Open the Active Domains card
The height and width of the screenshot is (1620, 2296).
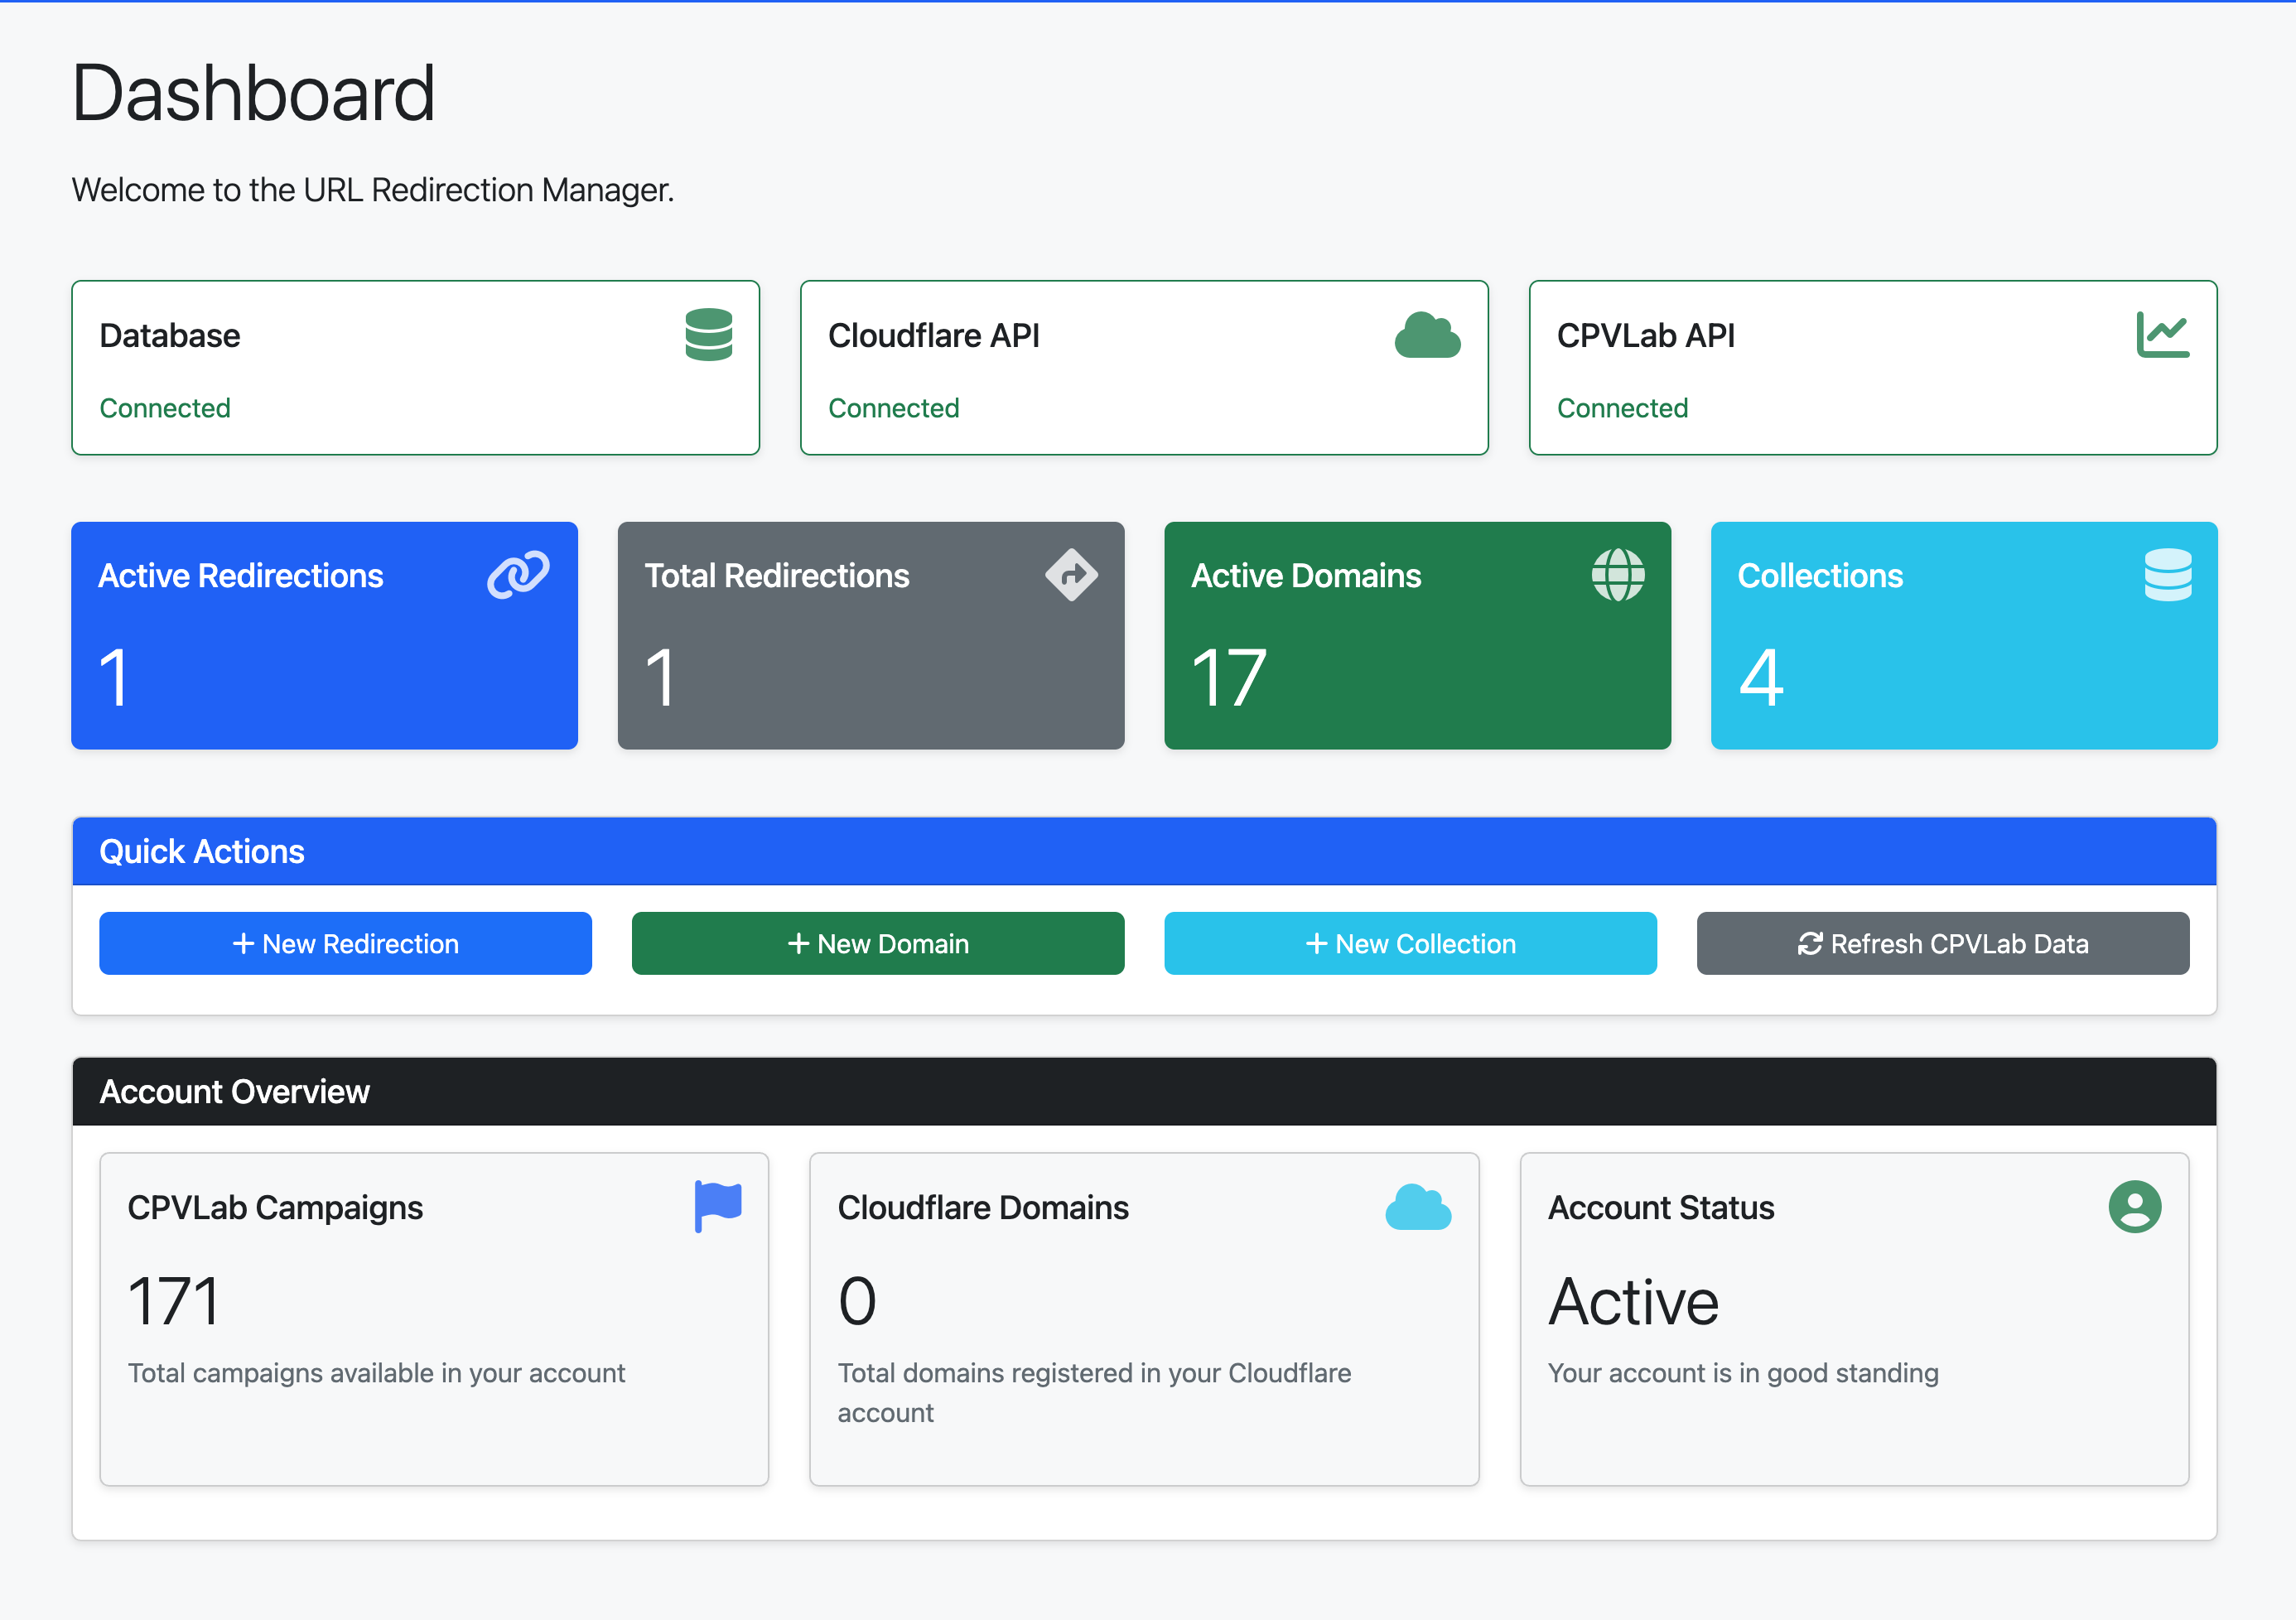[x=1417, y=635]
